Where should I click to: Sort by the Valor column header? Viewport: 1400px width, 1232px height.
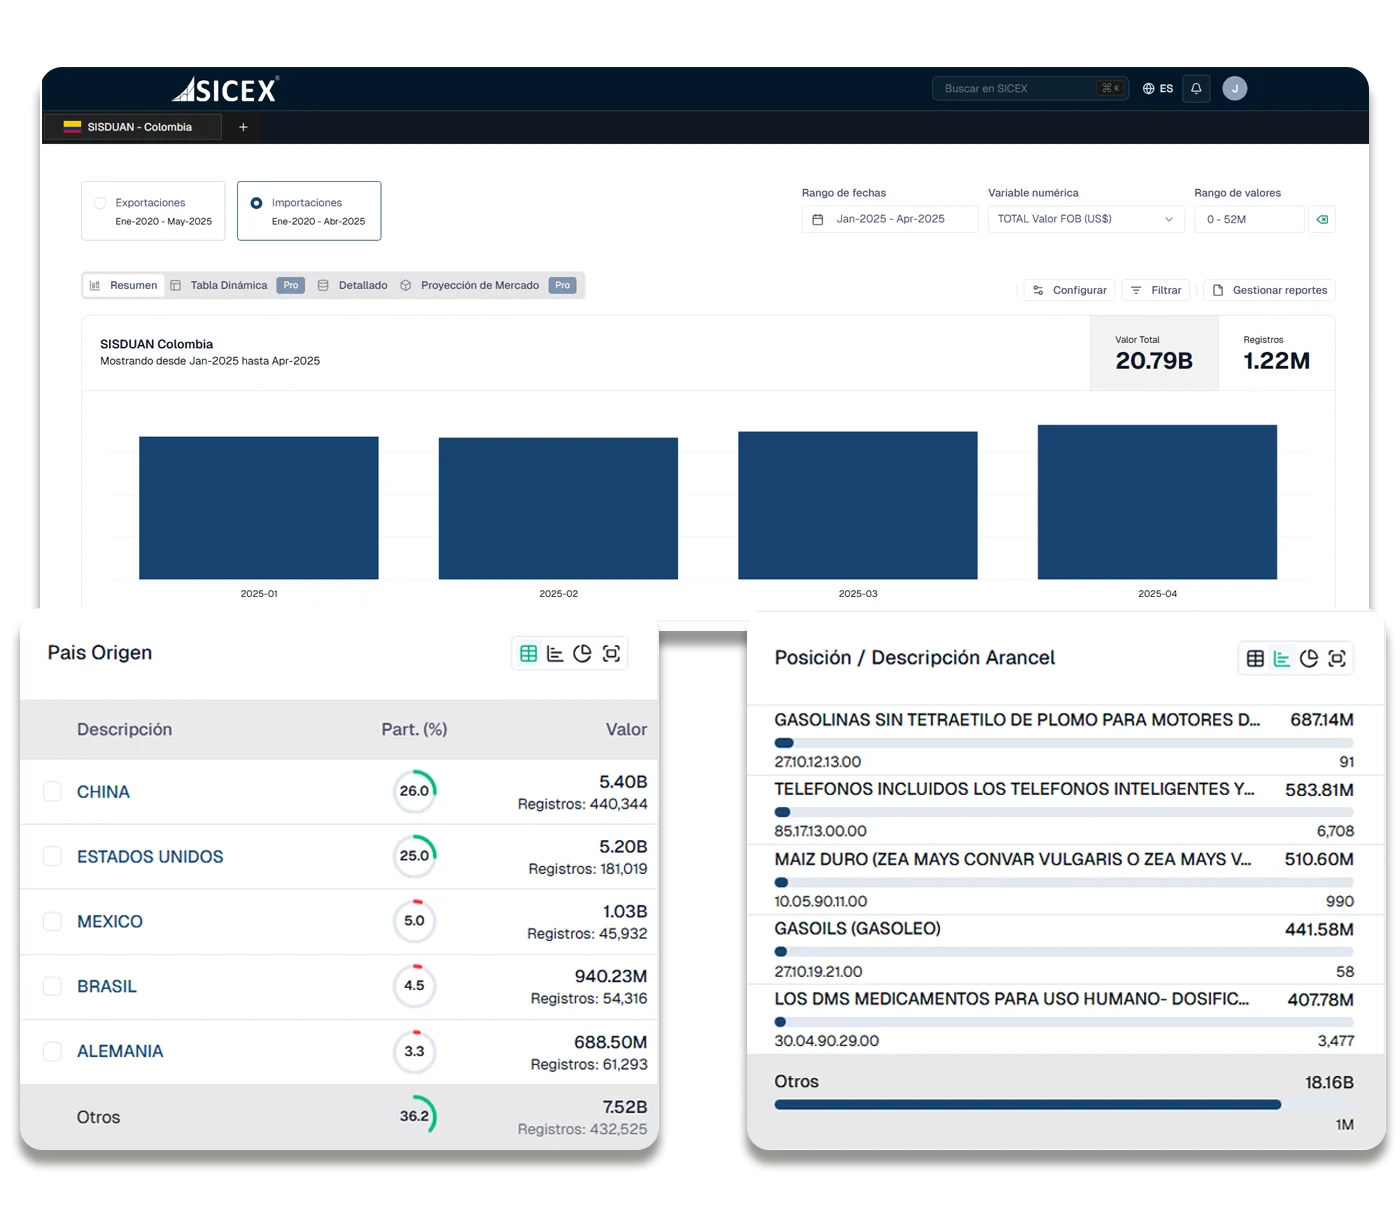pos(626,730)
